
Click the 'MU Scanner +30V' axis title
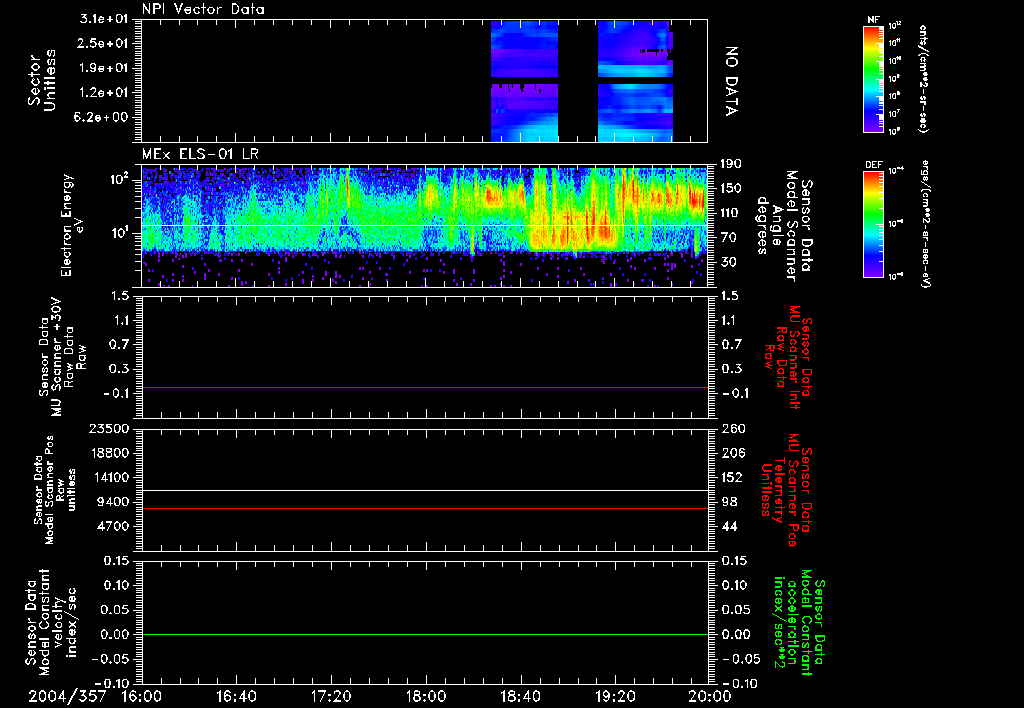(x=63, y=356)
